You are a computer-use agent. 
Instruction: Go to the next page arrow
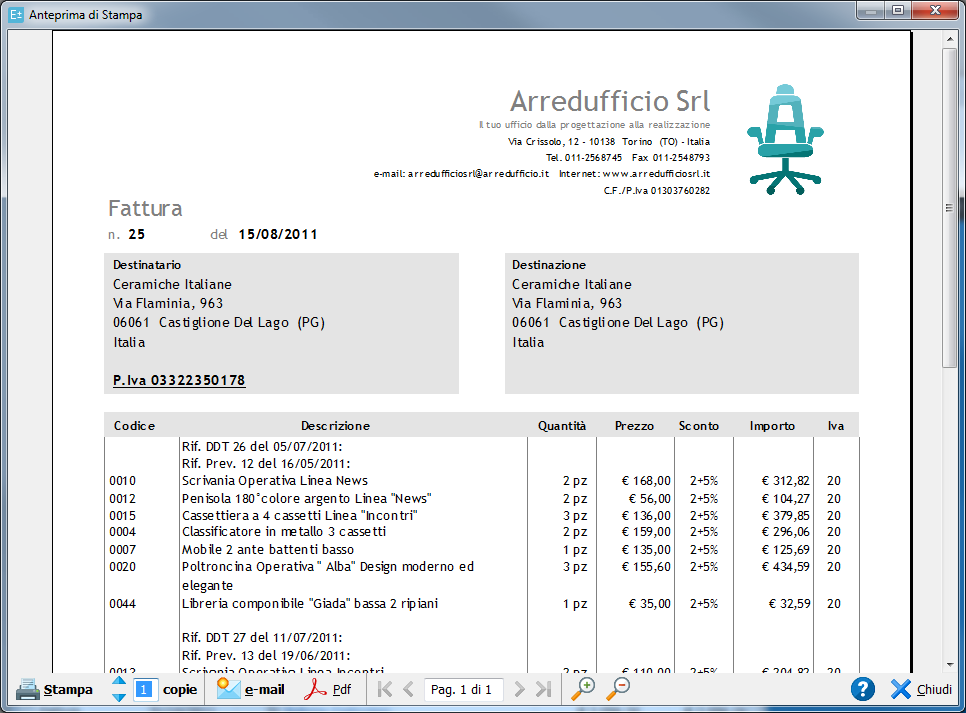tap(519, 689)
